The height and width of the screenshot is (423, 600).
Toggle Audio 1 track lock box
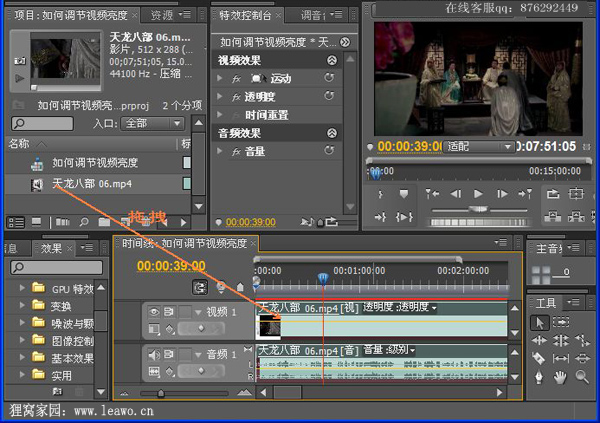(x=185, y=354)
